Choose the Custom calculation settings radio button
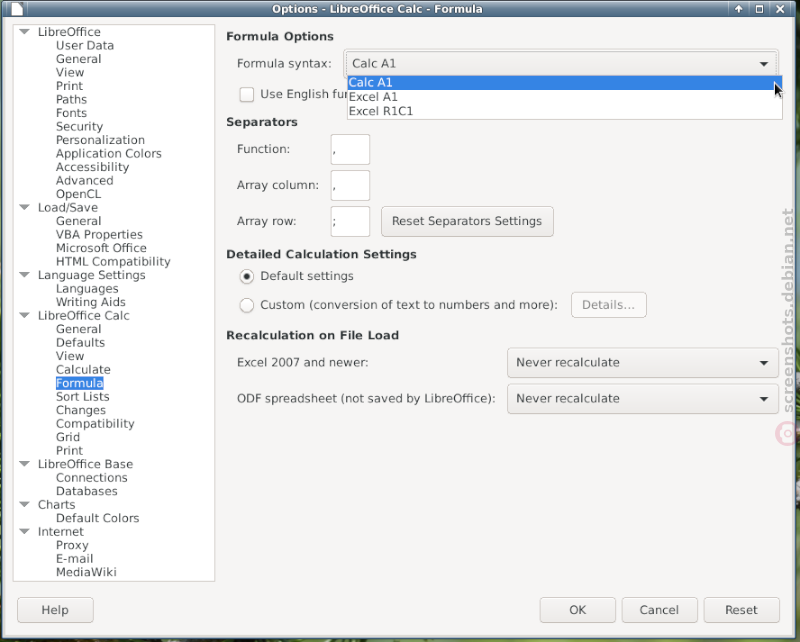Image resolution: width=800 pixels, height=642 pixels. tap(247, 305)
